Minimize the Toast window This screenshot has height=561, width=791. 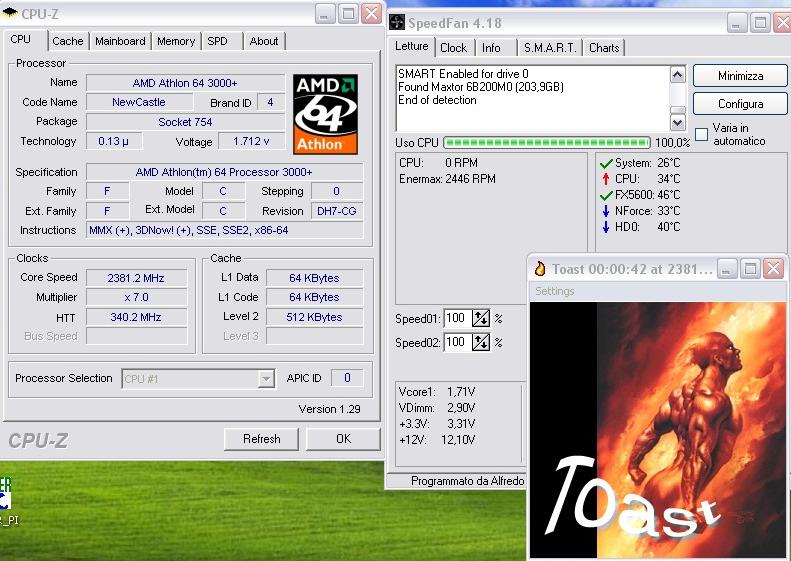click(727, 269)
